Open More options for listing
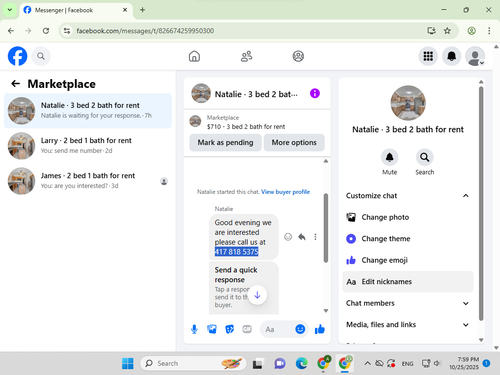The width and height of the screenshot is (500, 375). click(x=294, y=143)
